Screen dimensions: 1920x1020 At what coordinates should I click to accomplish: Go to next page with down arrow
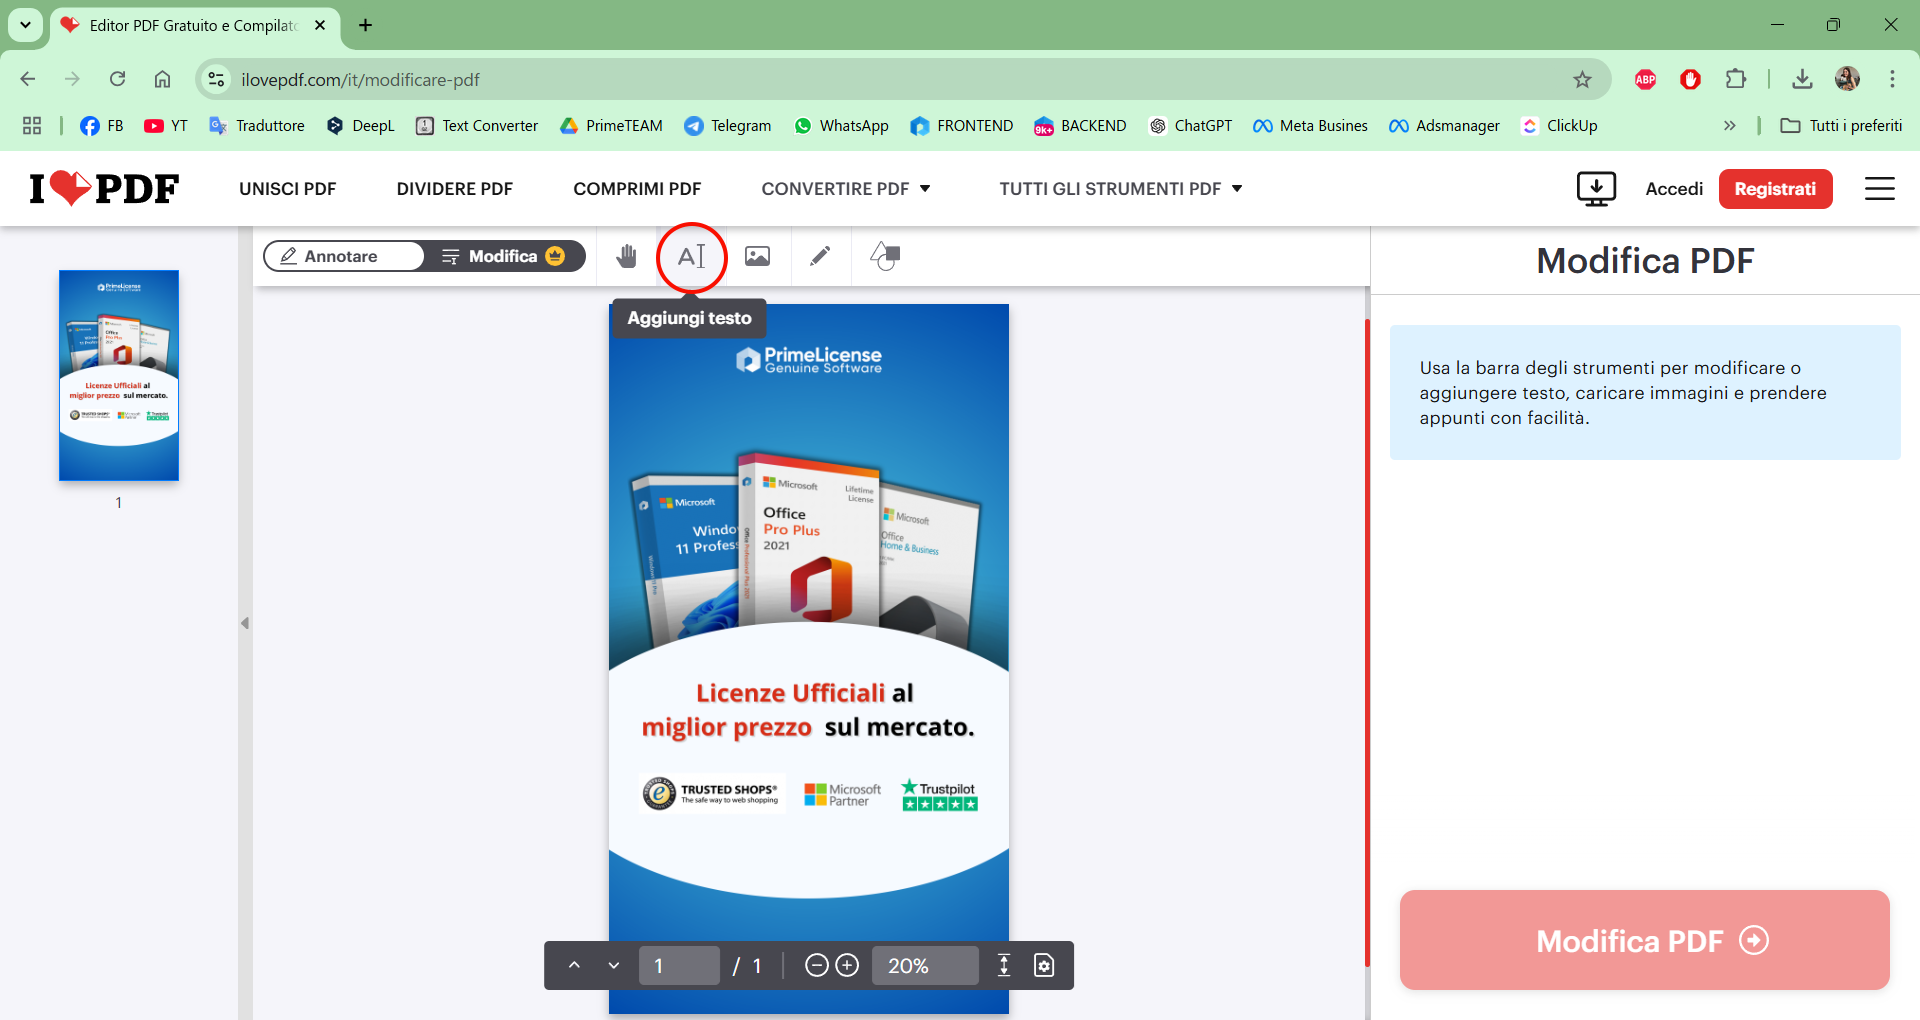click(x=614, y=965)
